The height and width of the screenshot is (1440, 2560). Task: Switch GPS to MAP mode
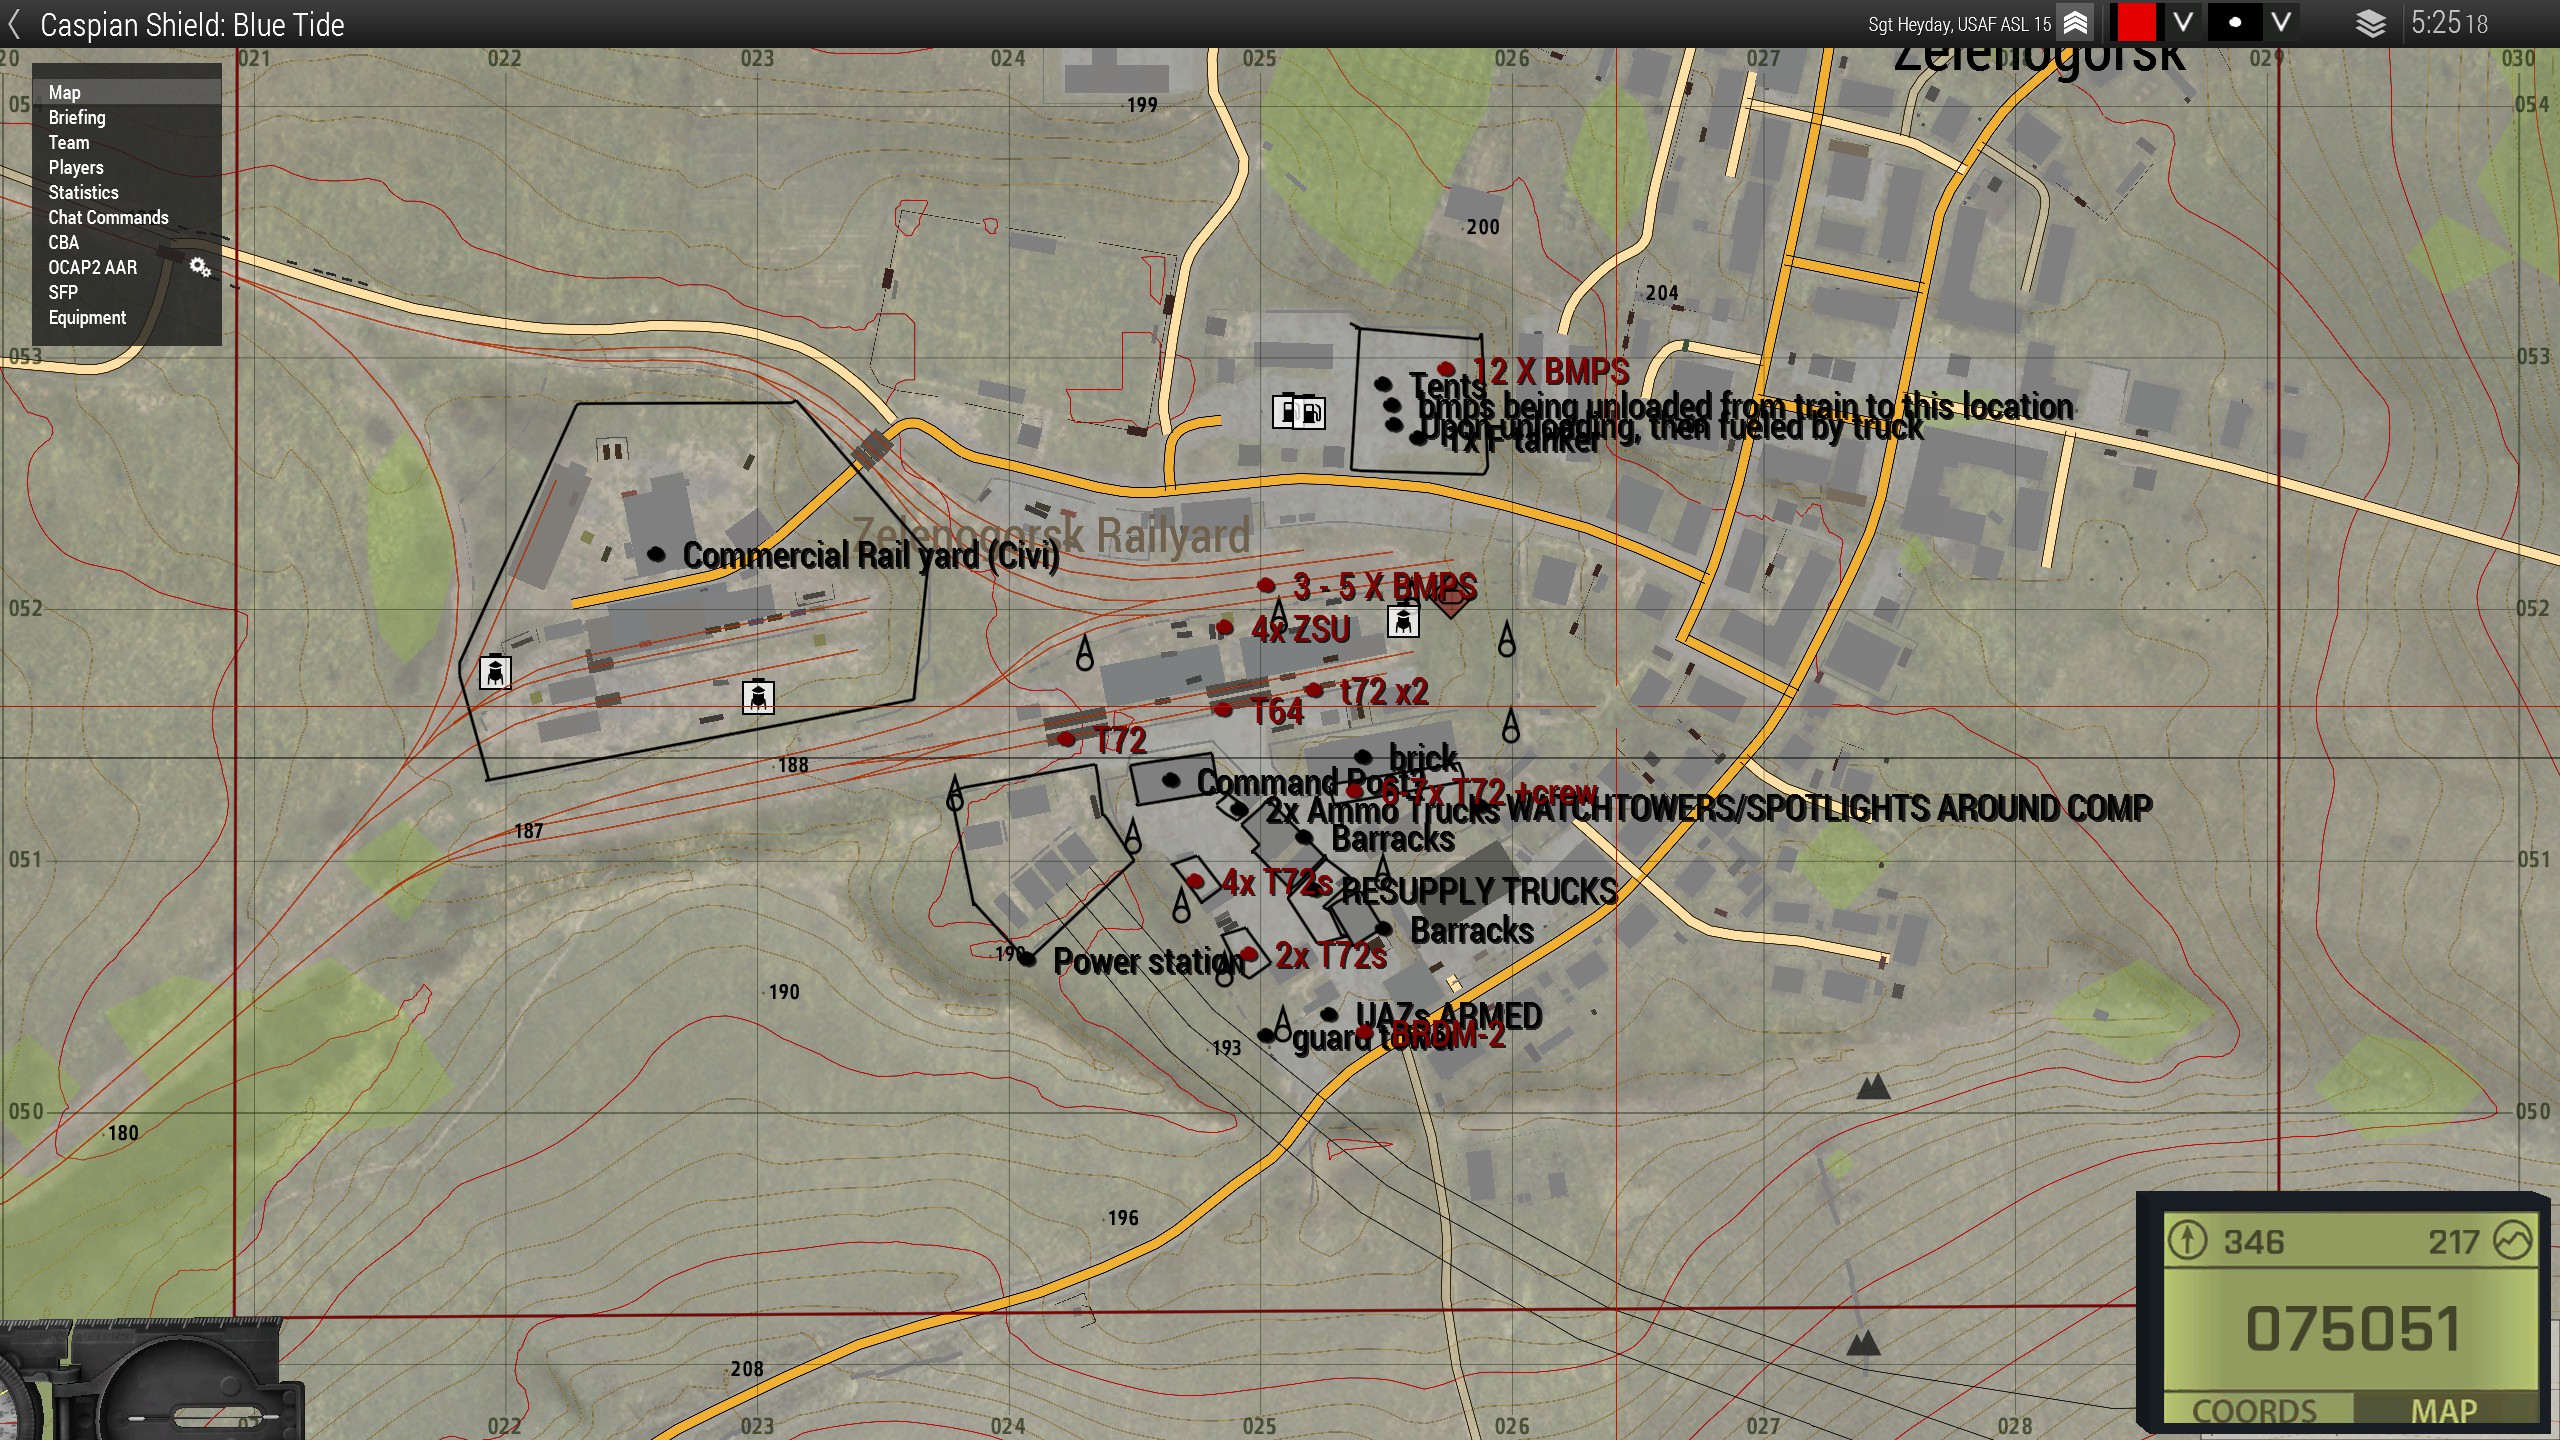click(2444, 1411)
